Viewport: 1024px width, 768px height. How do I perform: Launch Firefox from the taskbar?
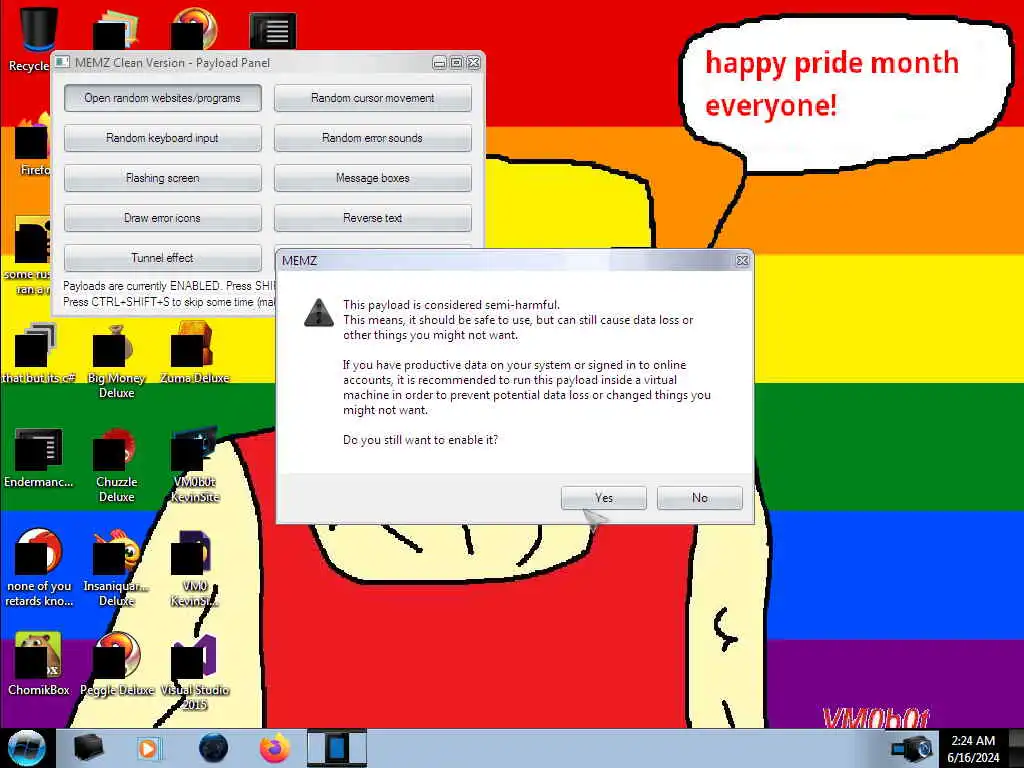pos(275,748)
